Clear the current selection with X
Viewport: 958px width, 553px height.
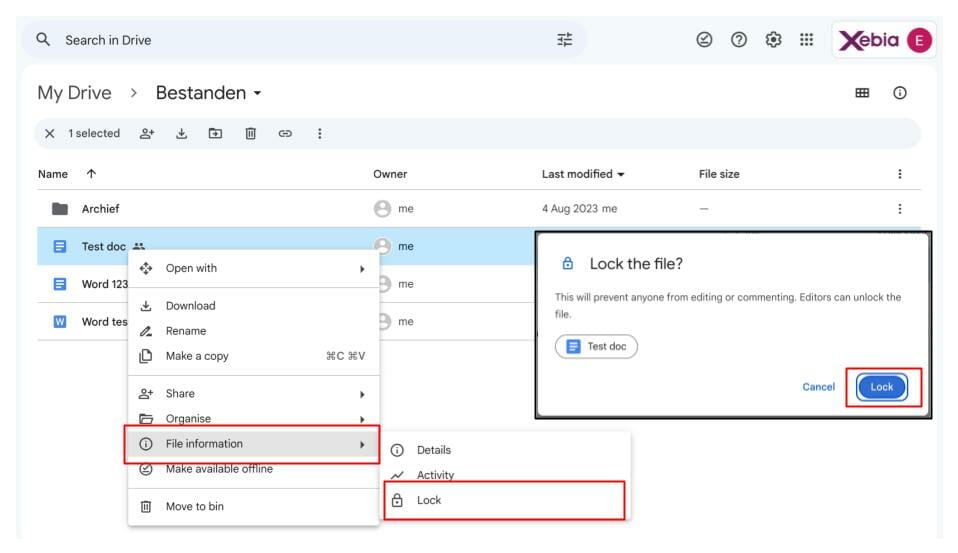(49, 133)
